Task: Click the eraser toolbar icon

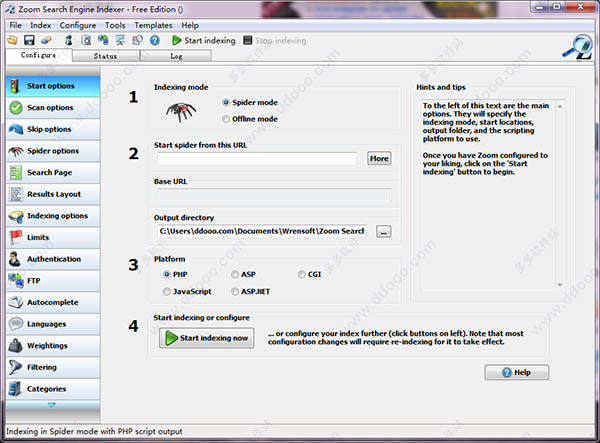Action: coord(46,40)
